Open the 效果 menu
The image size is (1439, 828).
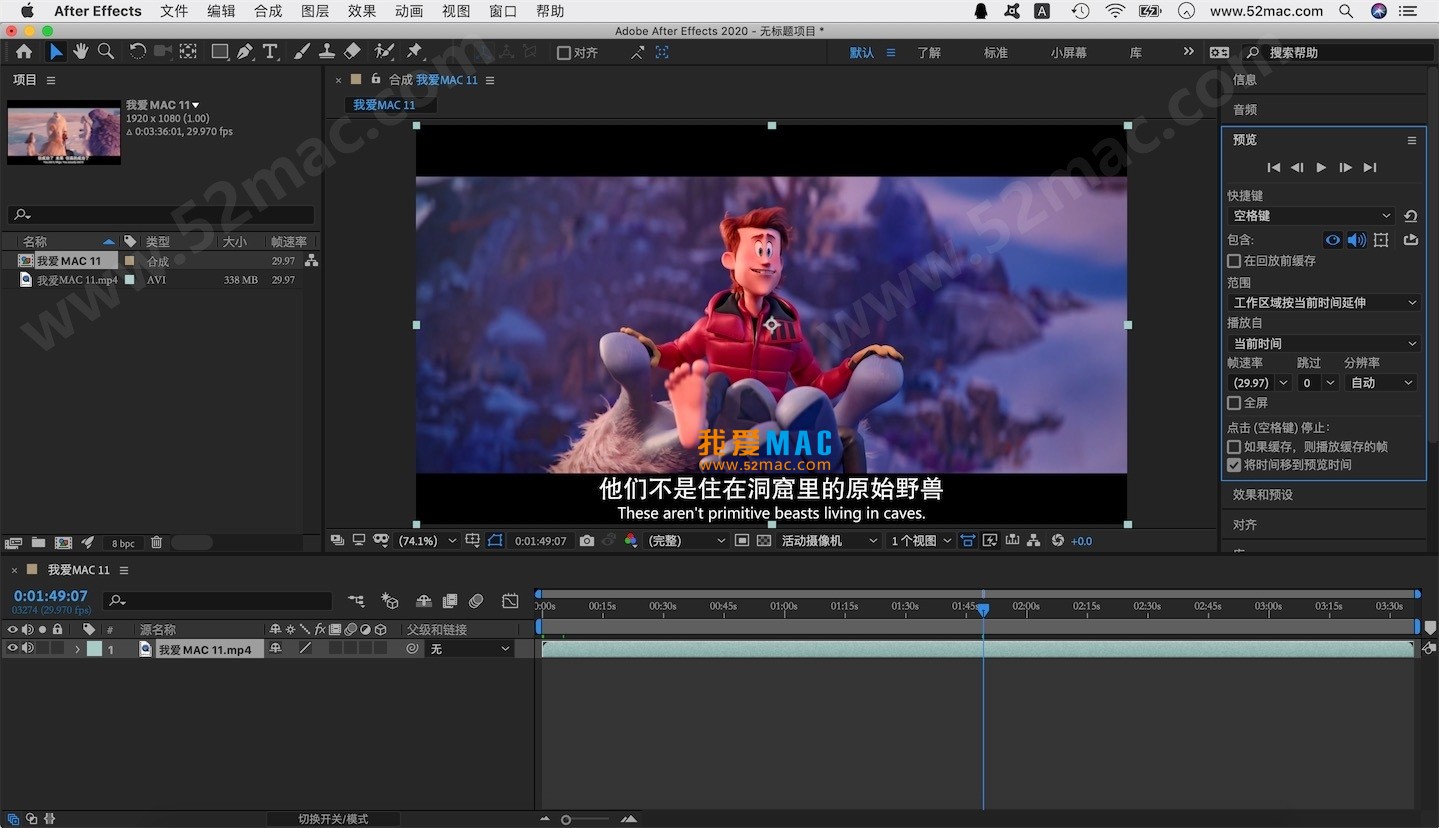[362, 11]
